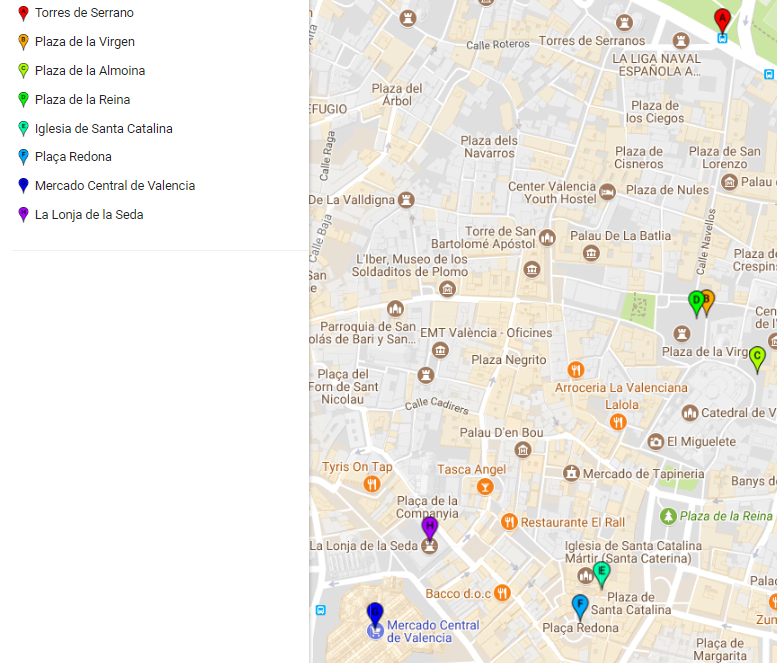Click green marker D on the map

tap(695, 301)
